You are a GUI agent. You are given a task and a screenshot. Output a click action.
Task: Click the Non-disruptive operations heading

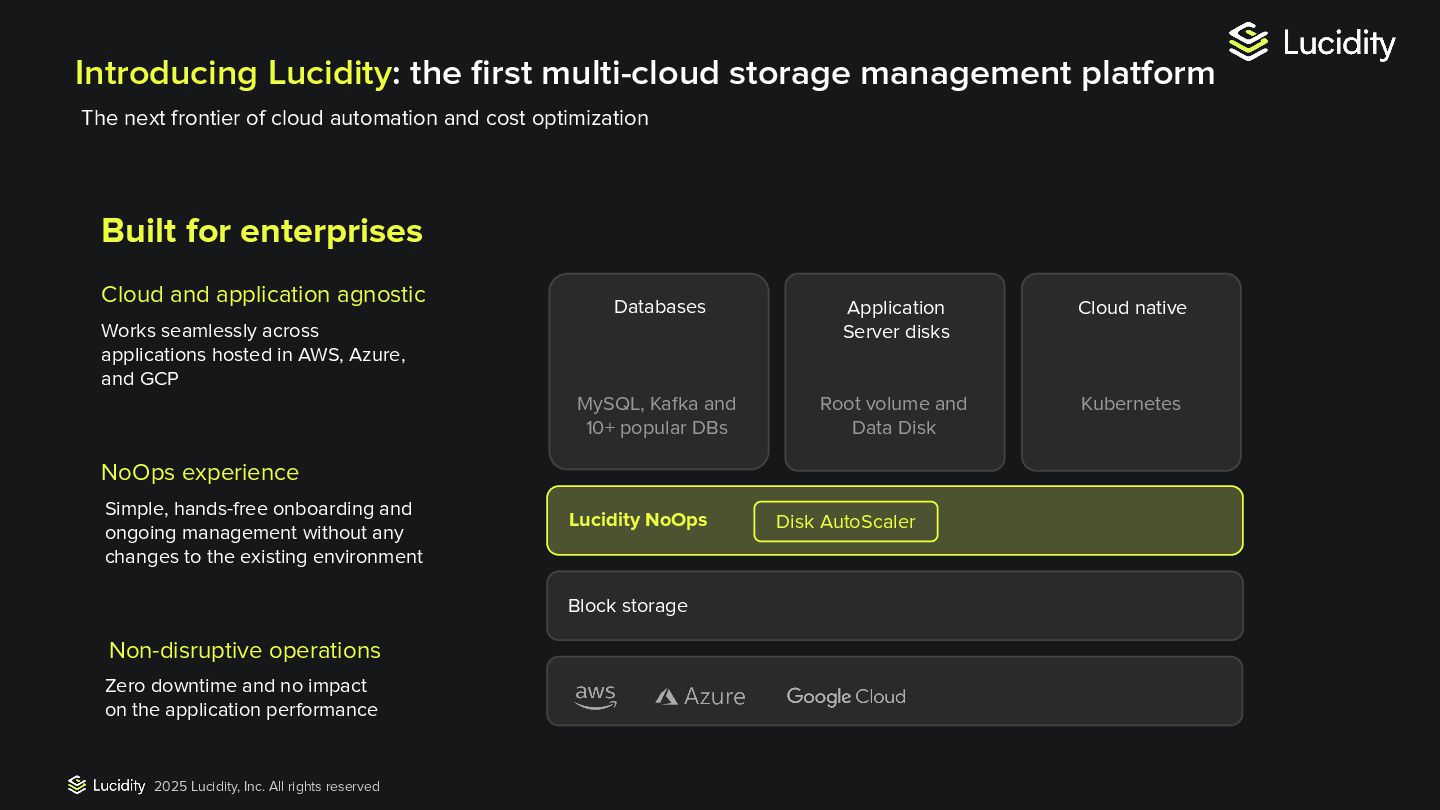pyautogui.click(x=245, y=650)
